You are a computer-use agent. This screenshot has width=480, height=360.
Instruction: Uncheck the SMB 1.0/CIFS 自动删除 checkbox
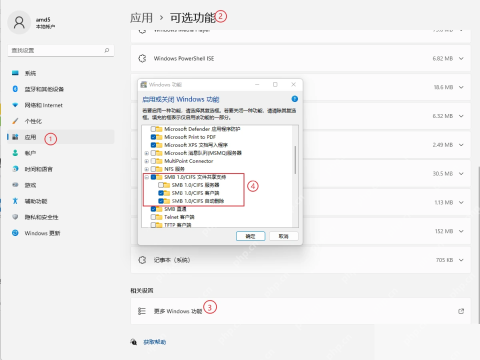pyautogui.click(x=161, y=201)
